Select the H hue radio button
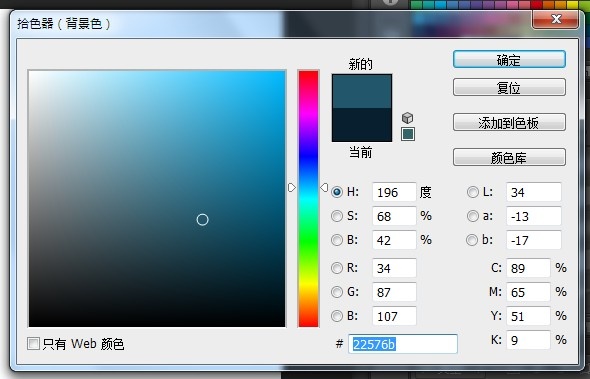Image resolution: width=590 pixels, height=379 pixels. pyautogui.click(x=337, y=192)
